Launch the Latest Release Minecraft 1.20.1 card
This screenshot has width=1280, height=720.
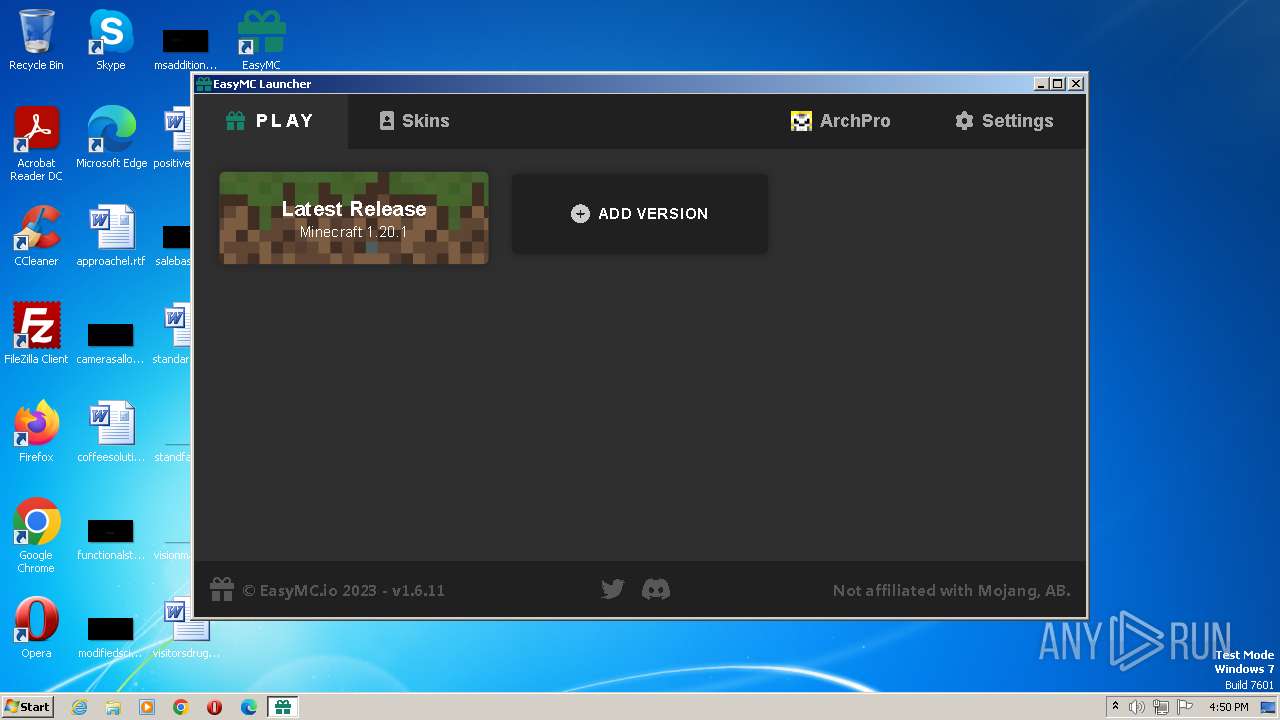point(354,218)
